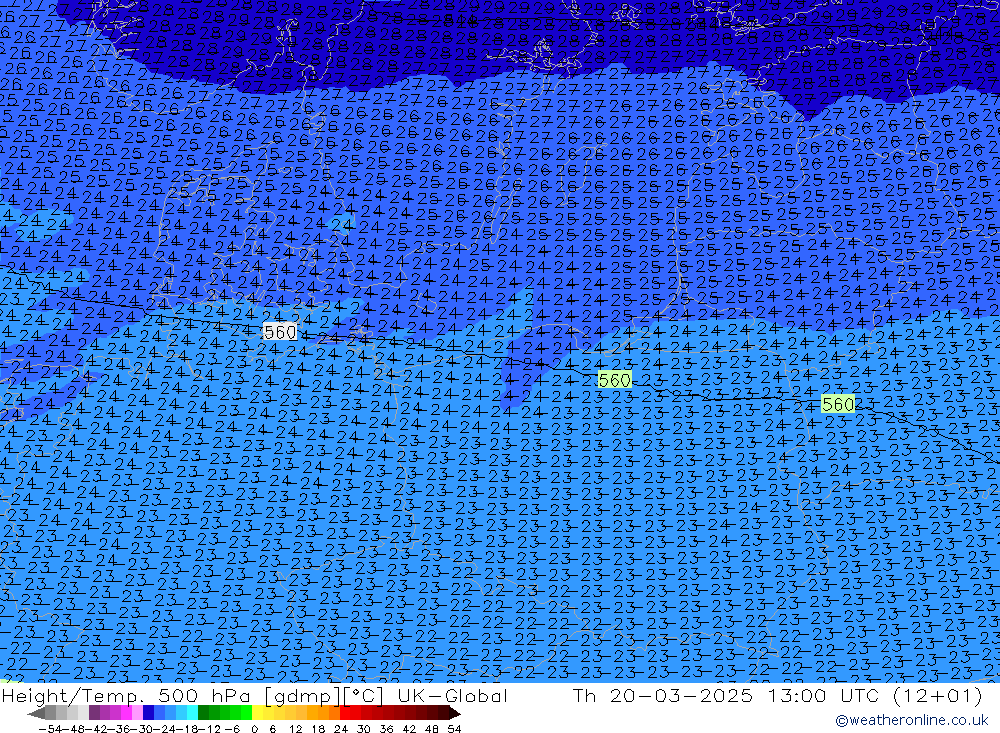The width and height of the screenshot is (1000, 733).
Task: Click the legend value '30'
Action: point(364,729)
